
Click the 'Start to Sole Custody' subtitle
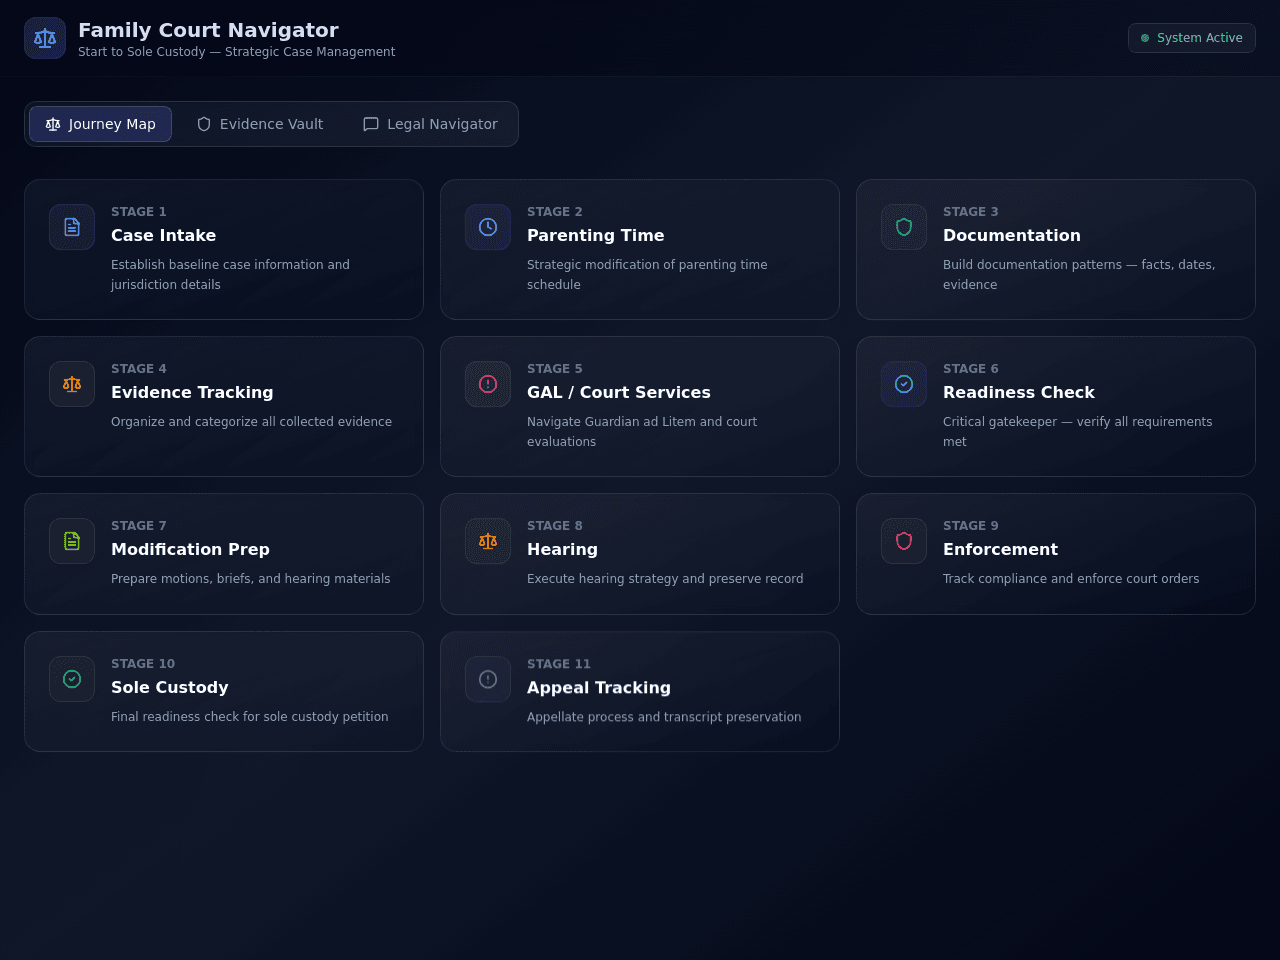pos(236,52)
